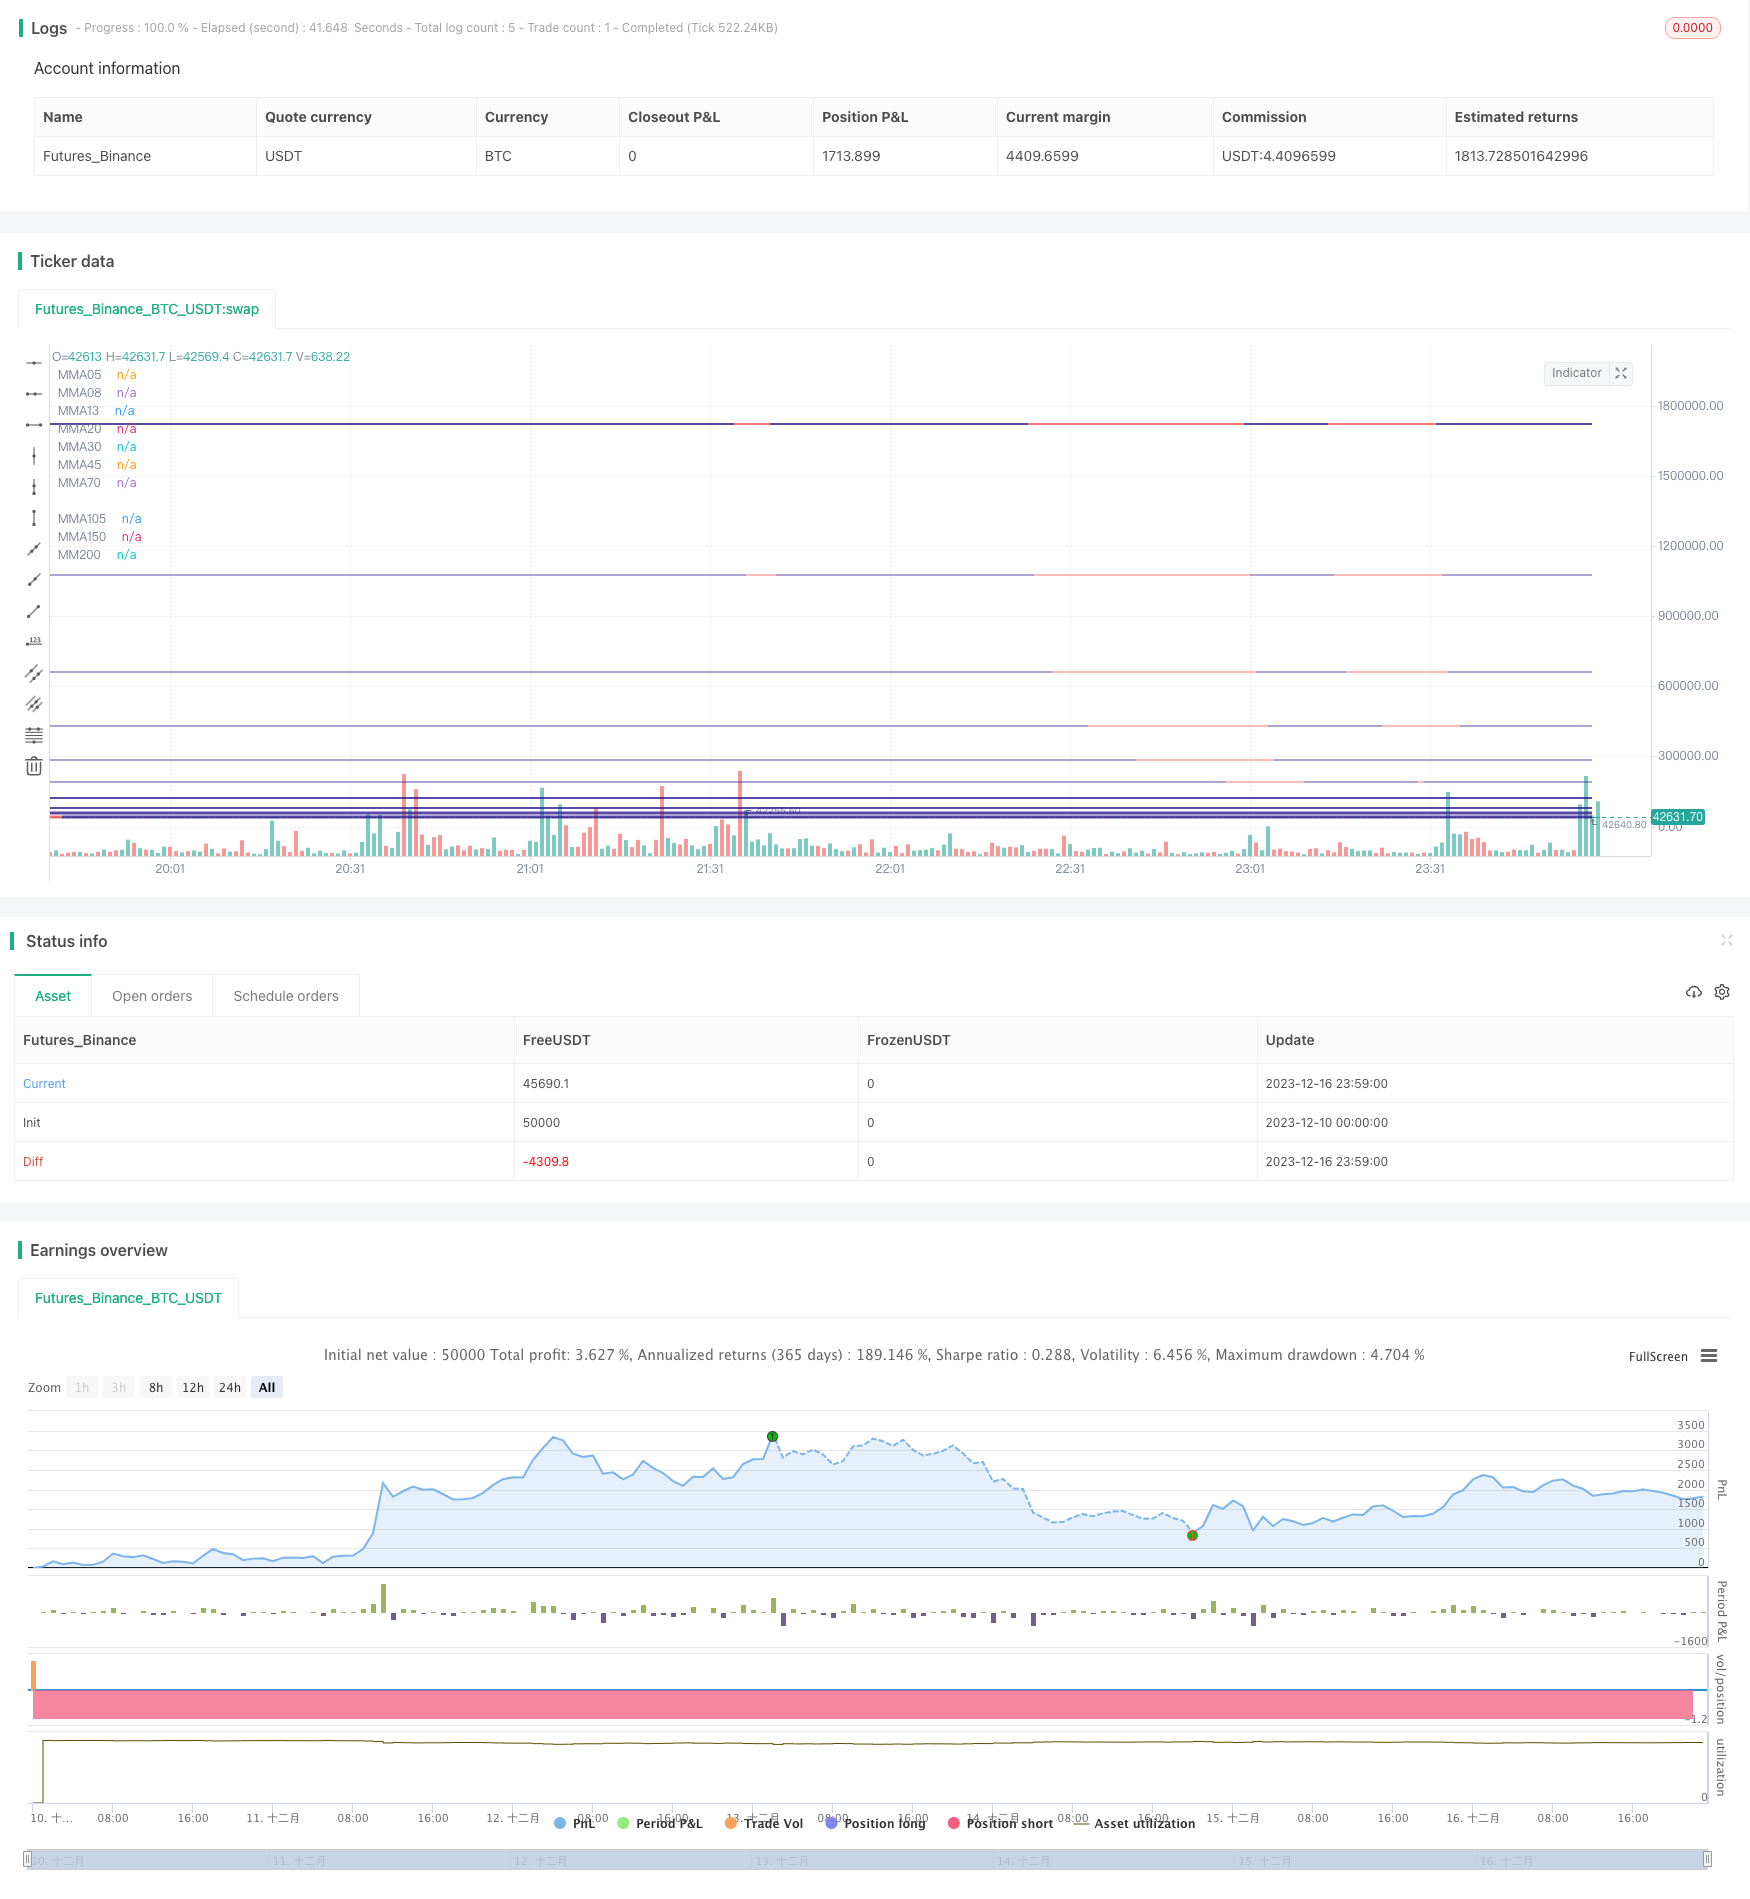
Task: Open the earnings chart hamburger menu
Action: click(x=1709, y=1356)
